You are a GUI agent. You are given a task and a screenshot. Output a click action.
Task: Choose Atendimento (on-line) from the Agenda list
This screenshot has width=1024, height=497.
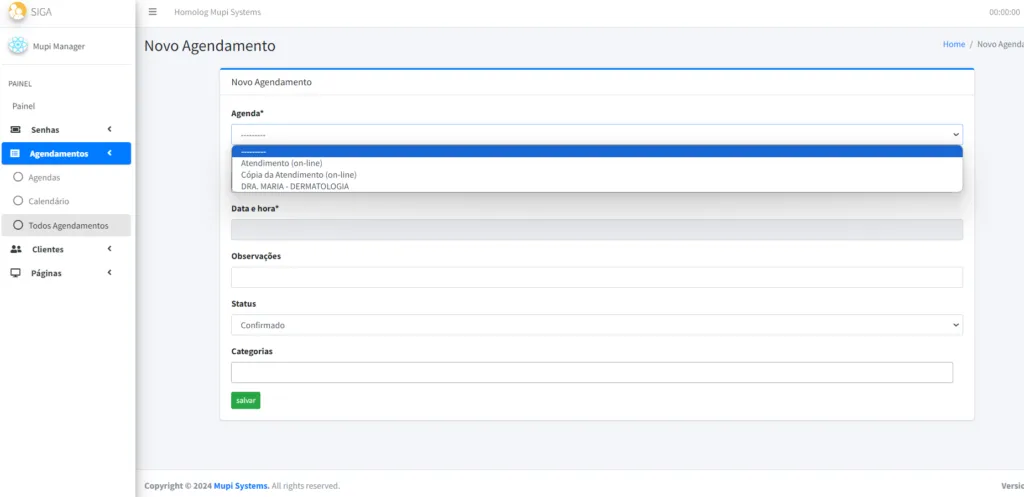(x=282, y=163)
